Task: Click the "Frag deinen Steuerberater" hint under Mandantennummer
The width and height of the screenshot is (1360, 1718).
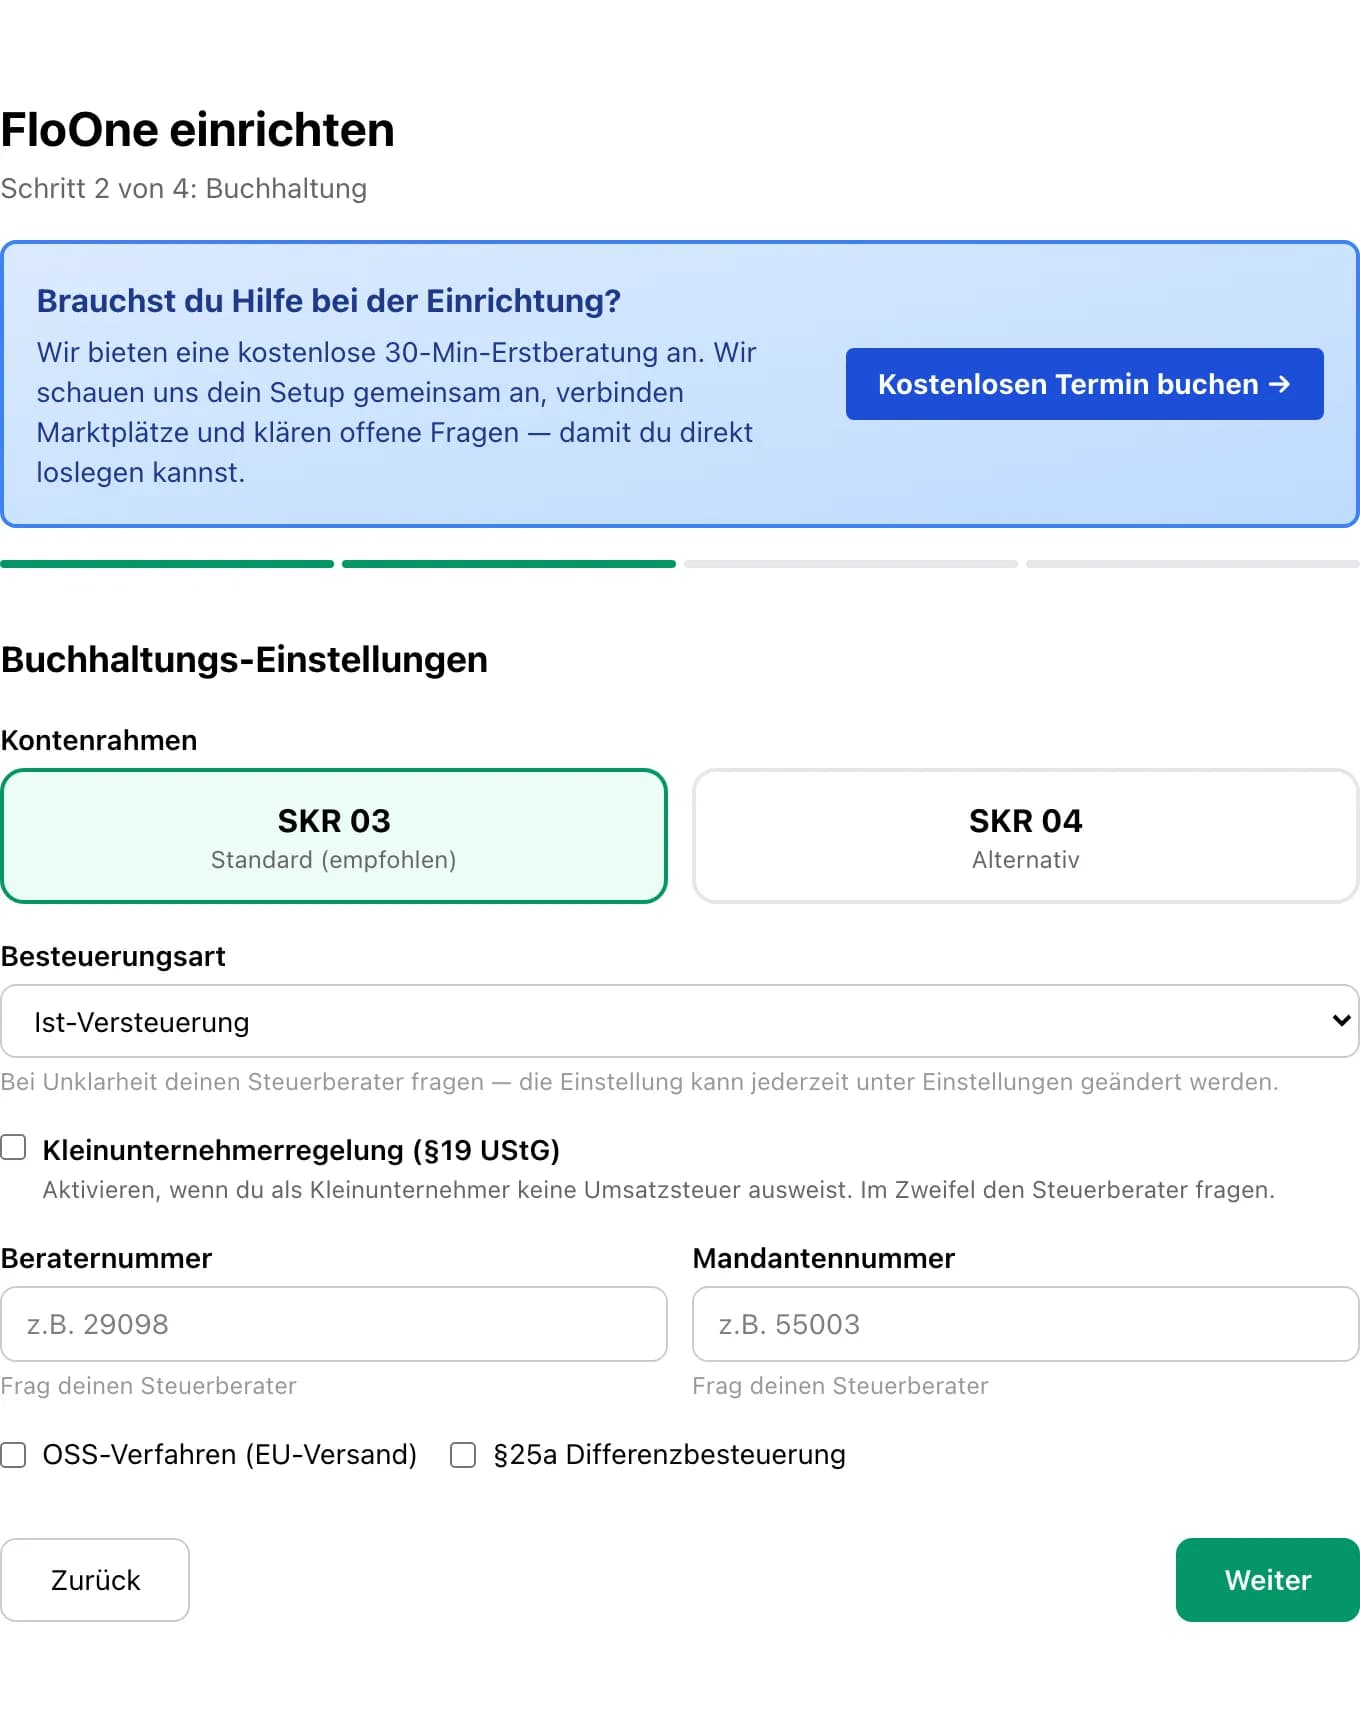Action: 841,1386
